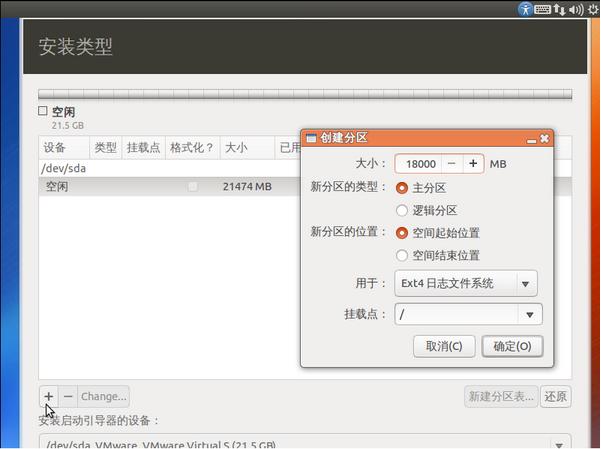Click the keyboard layout indicator icon
Image resolution: width=601 pixels, height=449 pixels.
[x=542, y=9]
